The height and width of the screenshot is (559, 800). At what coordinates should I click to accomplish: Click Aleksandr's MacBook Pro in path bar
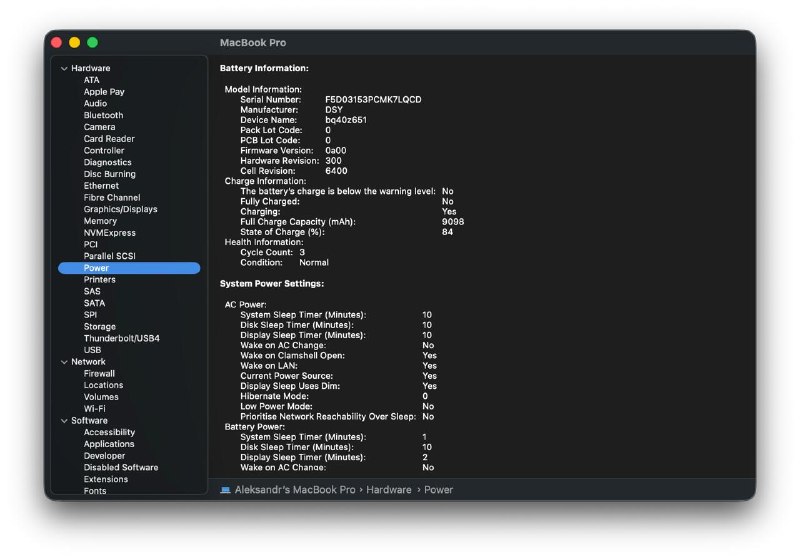coord(295,490)
